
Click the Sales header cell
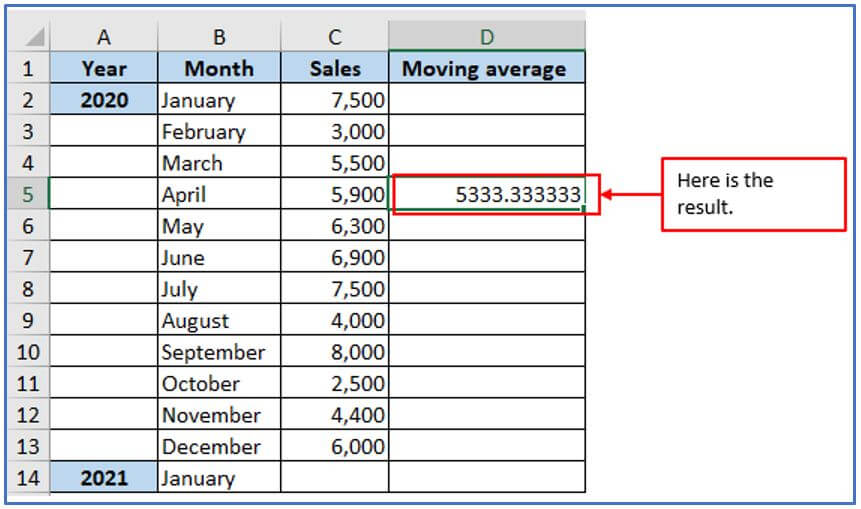(x=334, y=68)
